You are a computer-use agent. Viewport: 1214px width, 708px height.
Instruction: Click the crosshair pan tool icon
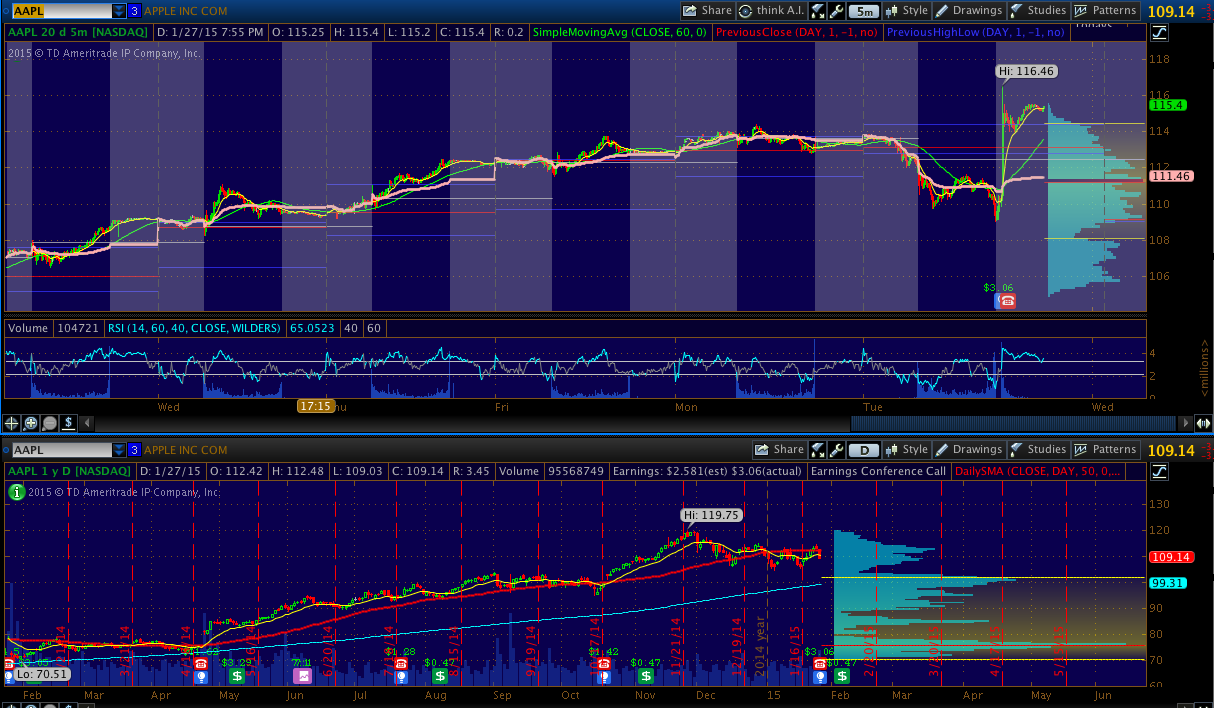tap(12, 423)
